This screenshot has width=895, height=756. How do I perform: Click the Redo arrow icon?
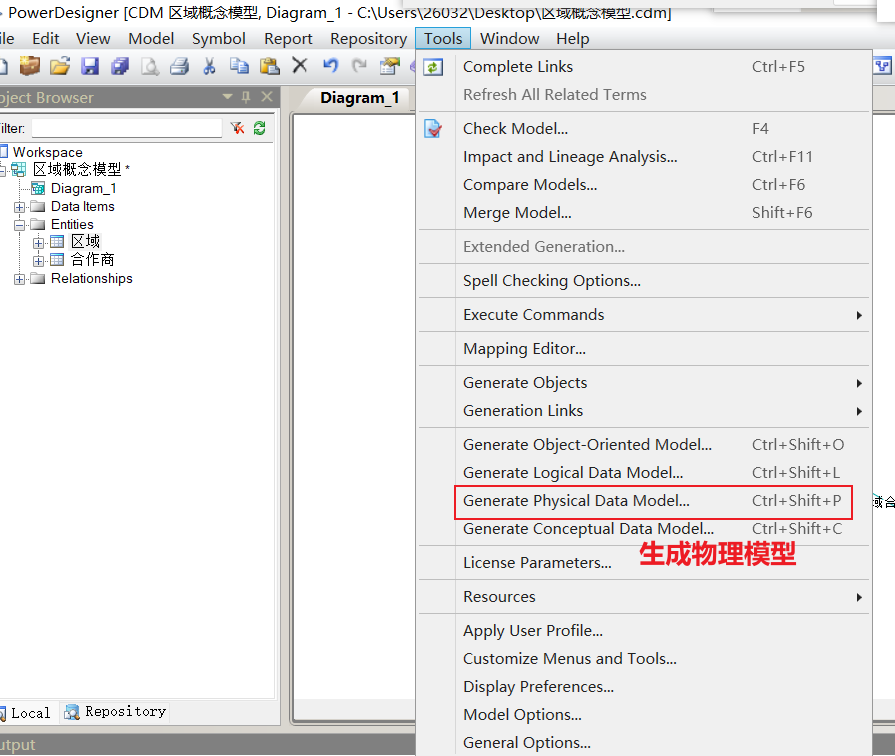pos(359,65)
